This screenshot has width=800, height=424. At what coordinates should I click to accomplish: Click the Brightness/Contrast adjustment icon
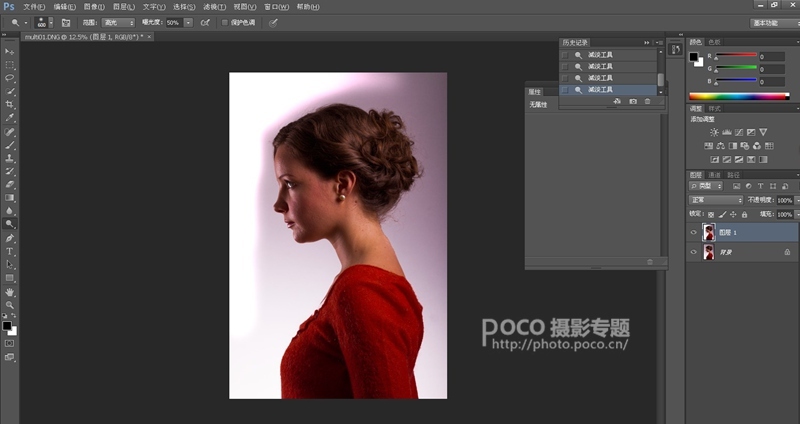714,132
